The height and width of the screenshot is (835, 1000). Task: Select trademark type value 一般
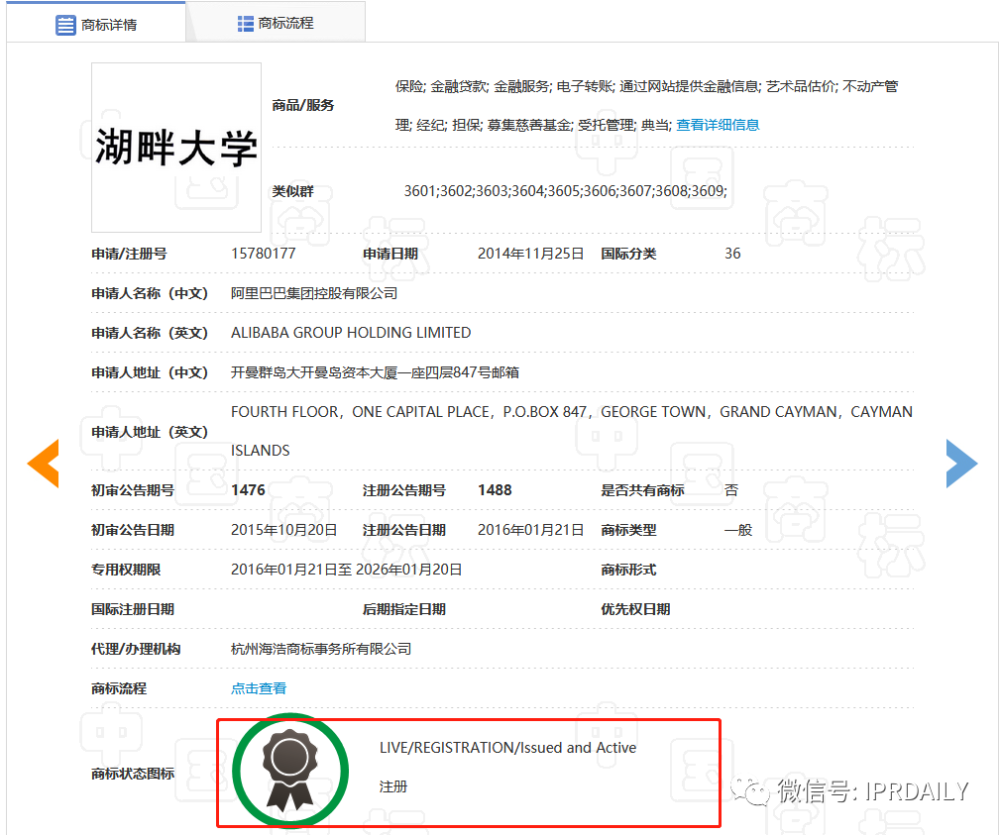tap(738, 530)
